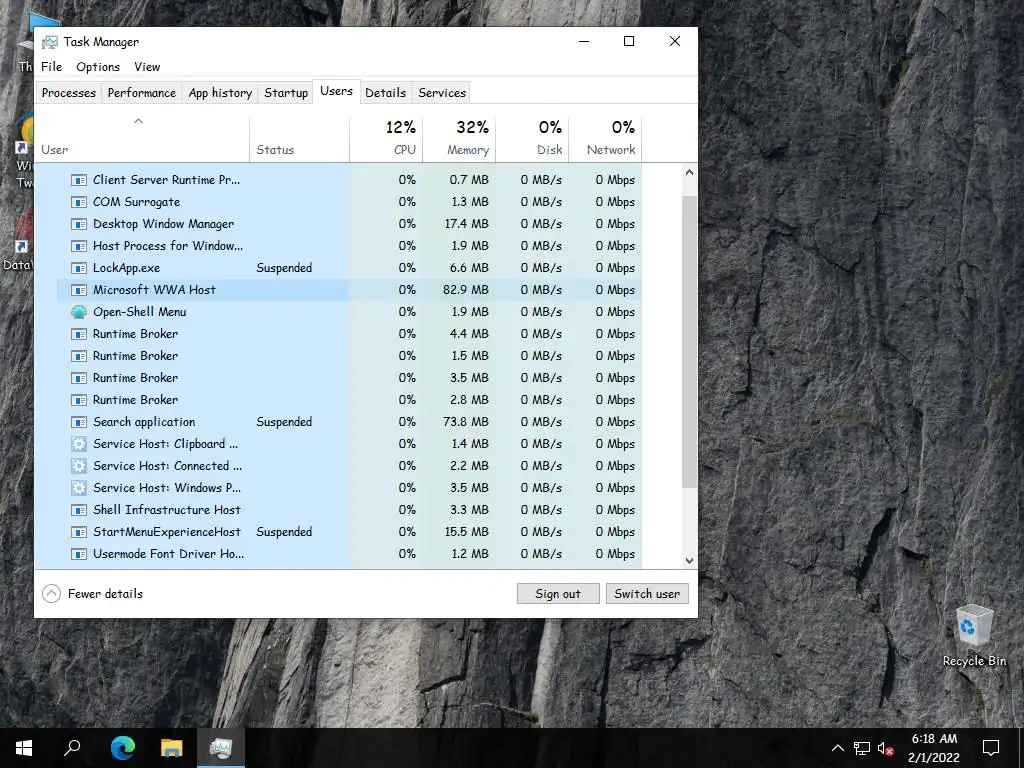Sort by the Status column header
This screenshot has height=768, width=1024.
coord(300,140)
